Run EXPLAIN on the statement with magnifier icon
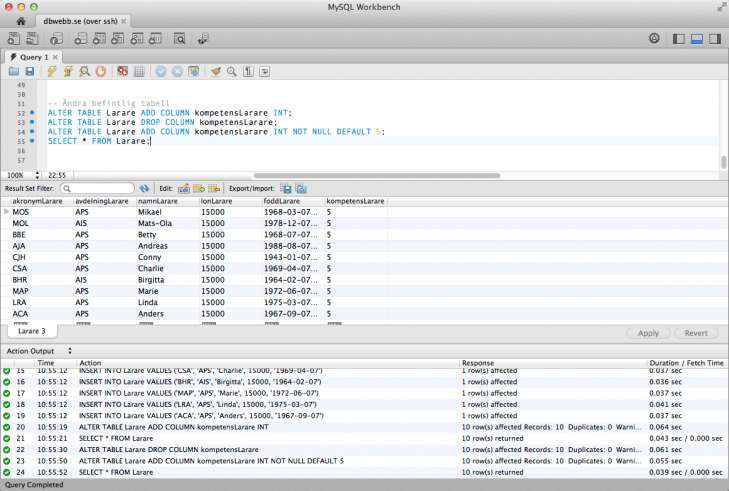This screenshot has width=729, height=491. [84, 71]
